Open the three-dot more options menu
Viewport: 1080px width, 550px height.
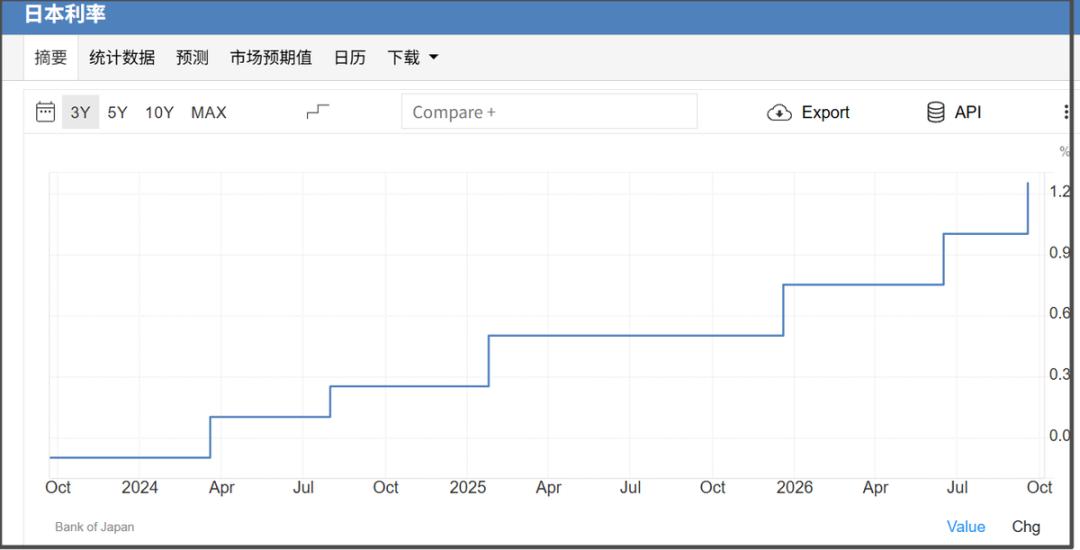1066,112
